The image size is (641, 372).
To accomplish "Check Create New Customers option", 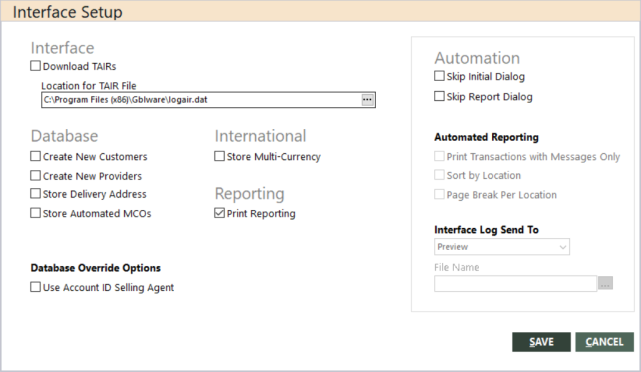I will pyautogui.click(x=36, y=156).
